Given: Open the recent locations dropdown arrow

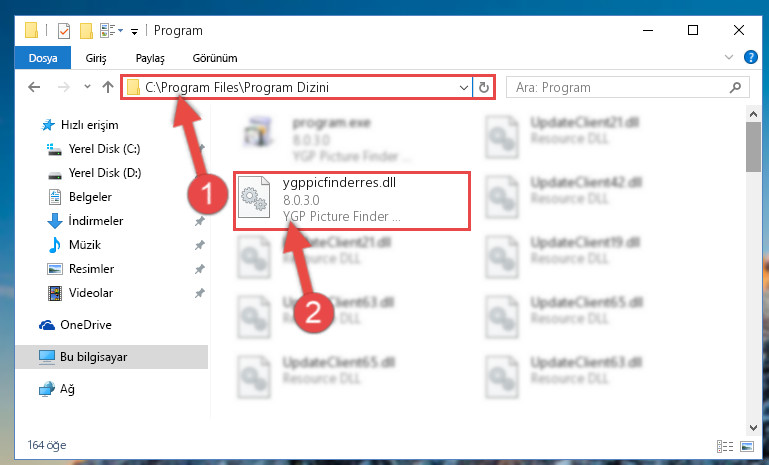Looking at the screenshot, I should 87,87.
